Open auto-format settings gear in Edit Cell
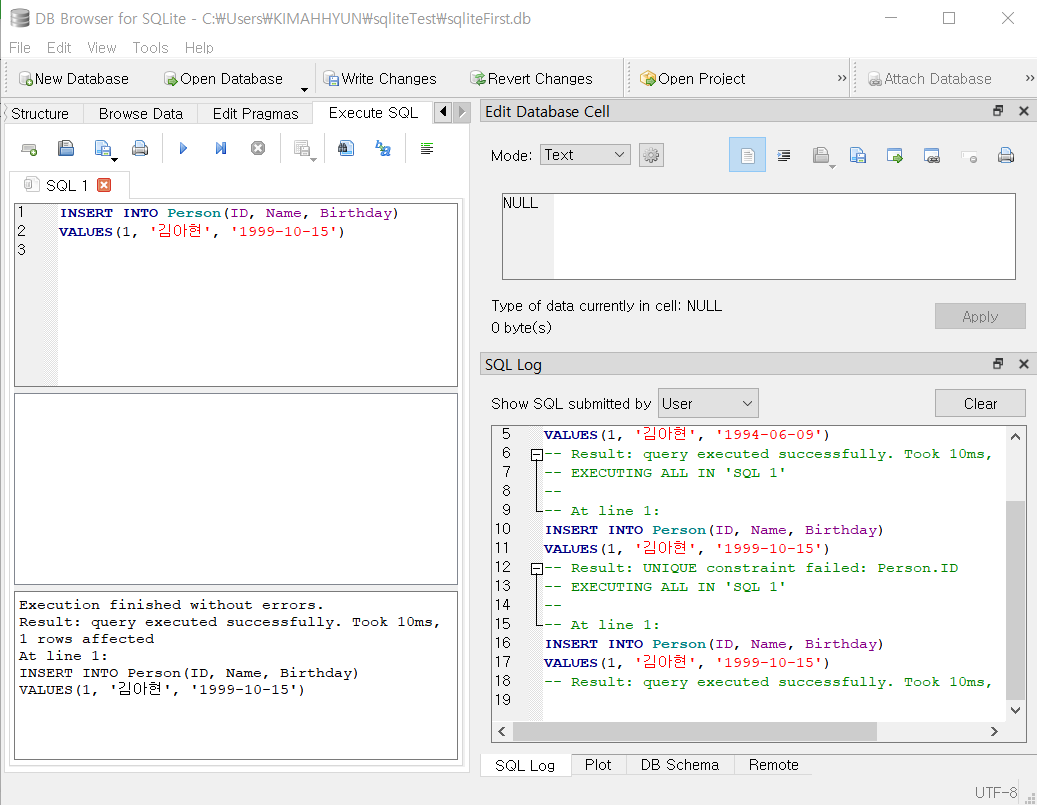 (651, 155)
